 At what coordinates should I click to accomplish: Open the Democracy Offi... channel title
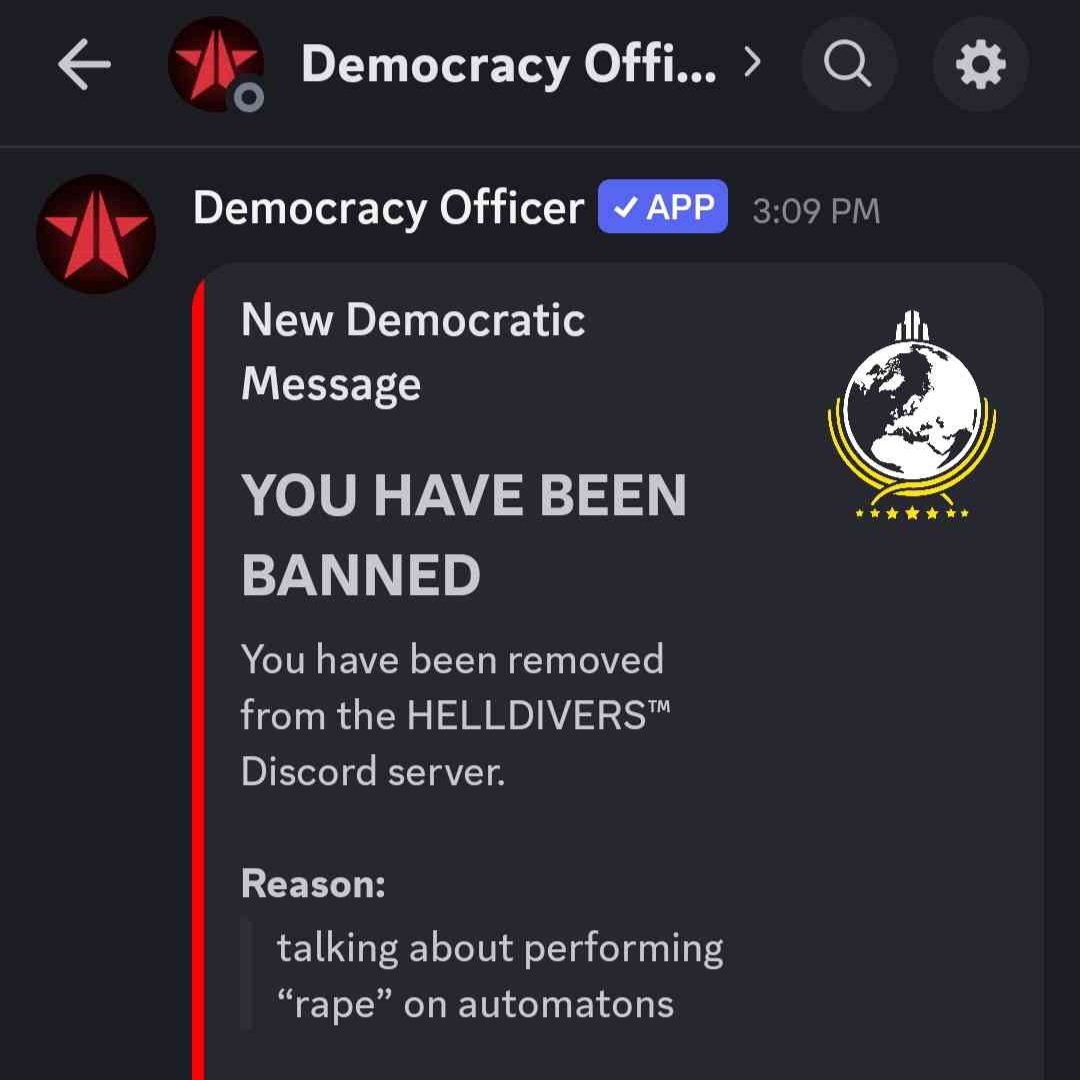pos(508,64)
